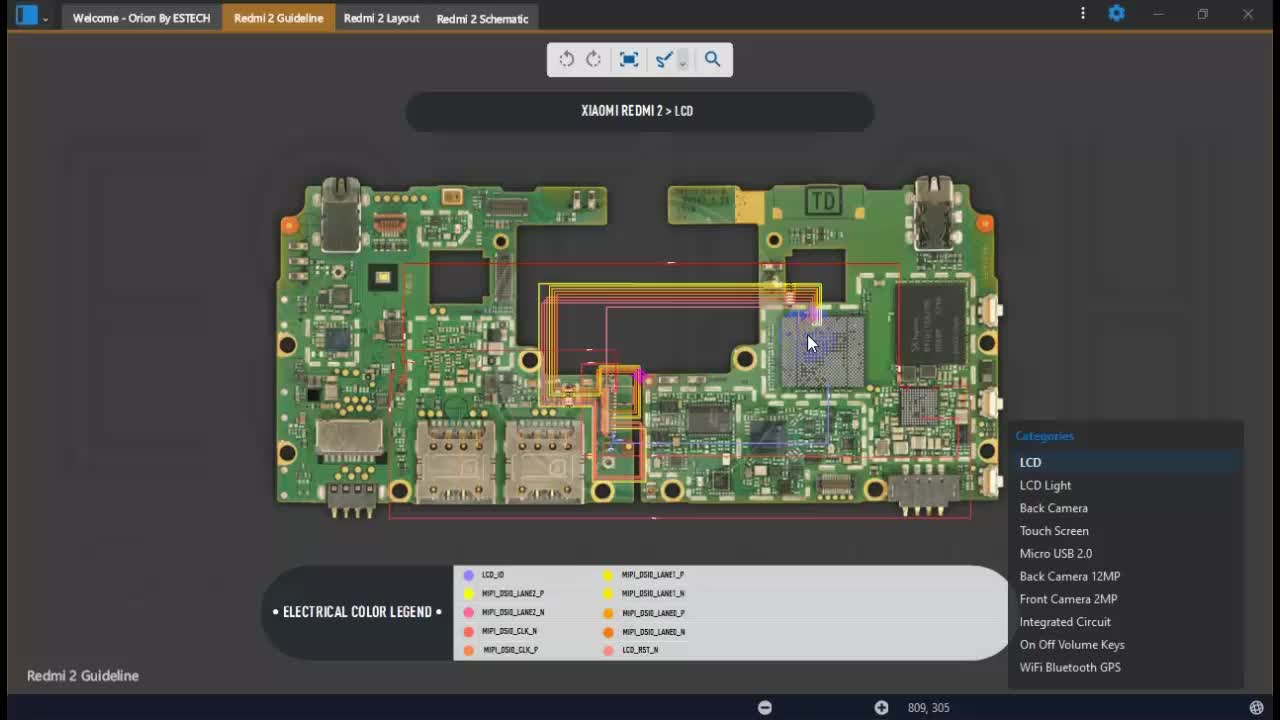Fit the board to screen
This screenshot has height=720, width=1280.
coord(629,59)
